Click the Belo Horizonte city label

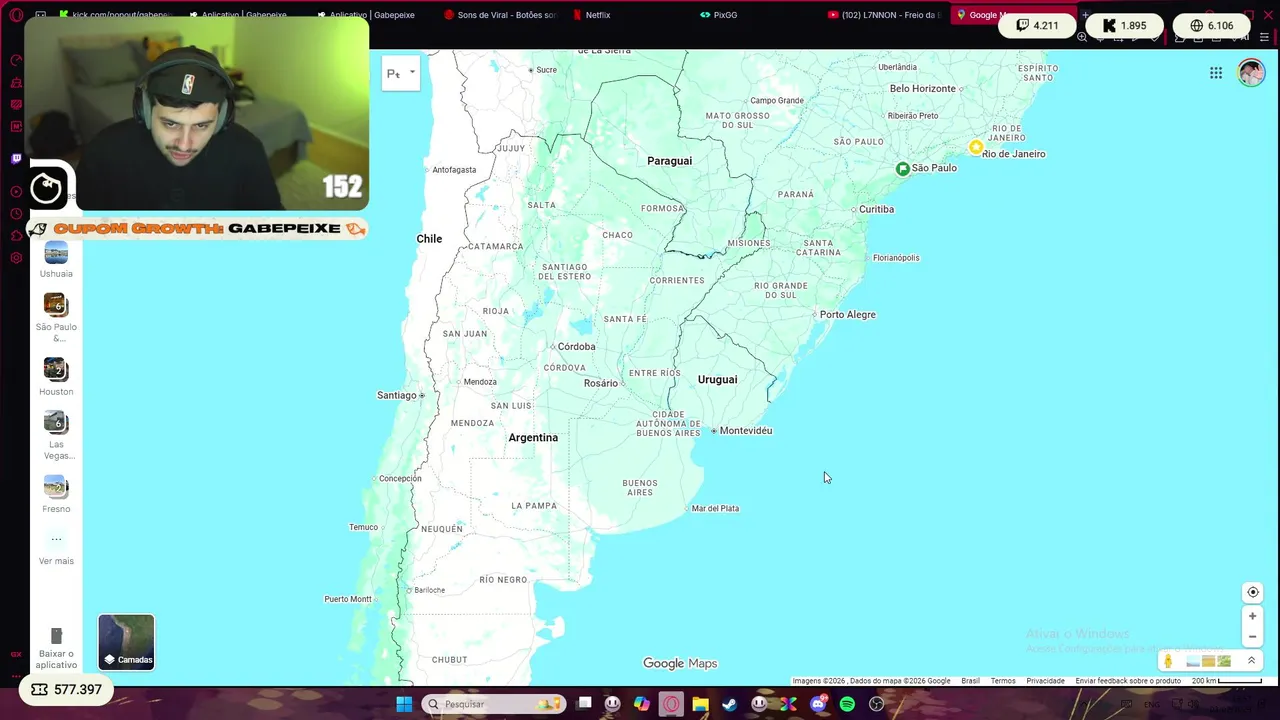[923, 89]
